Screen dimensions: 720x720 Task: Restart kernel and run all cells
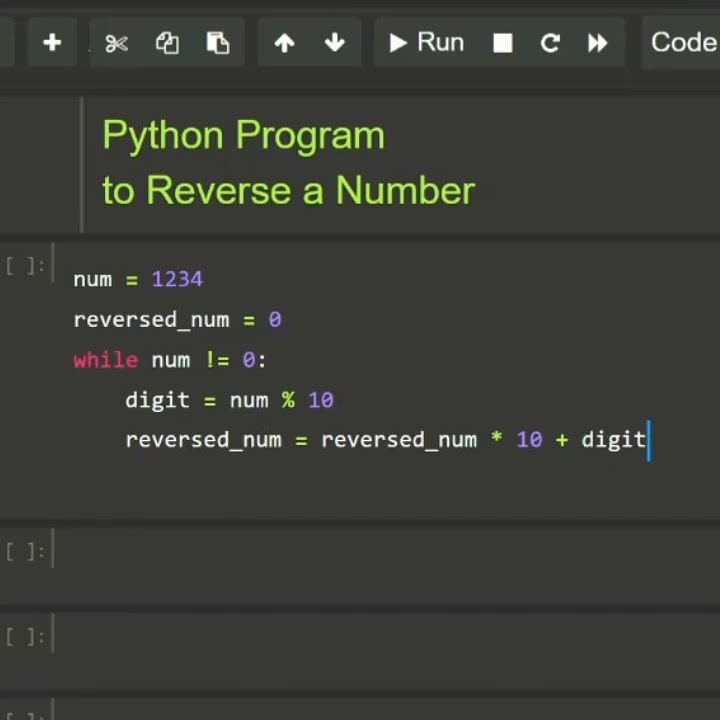point(598,43)
